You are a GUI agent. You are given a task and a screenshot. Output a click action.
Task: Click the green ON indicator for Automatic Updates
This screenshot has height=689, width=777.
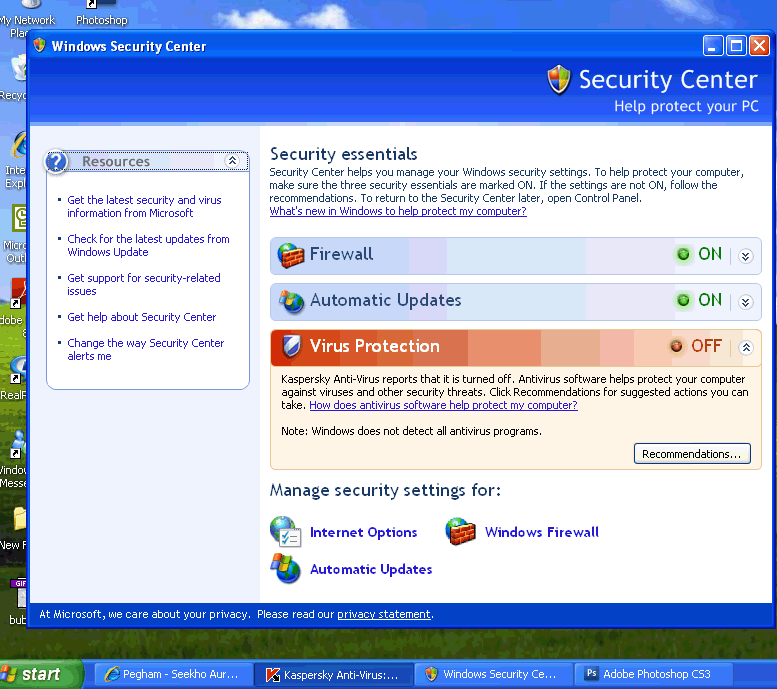[x=684, y=300]
